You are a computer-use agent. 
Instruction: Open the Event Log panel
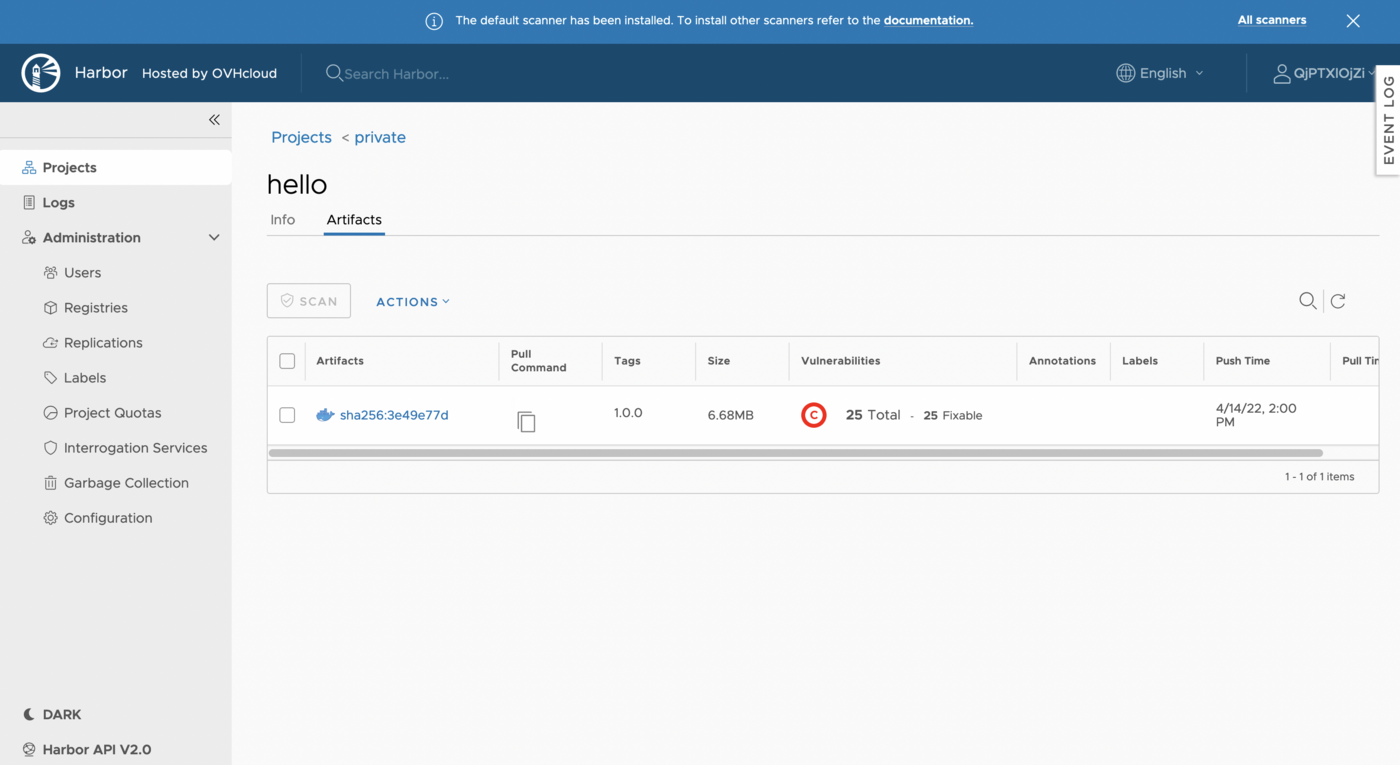[1388, 120]
